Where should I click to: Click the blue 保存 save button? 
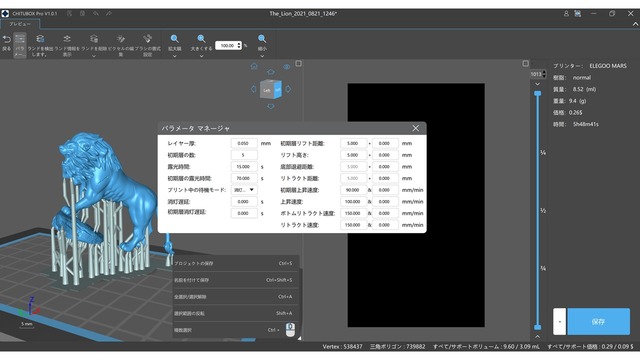pos(598,322)
